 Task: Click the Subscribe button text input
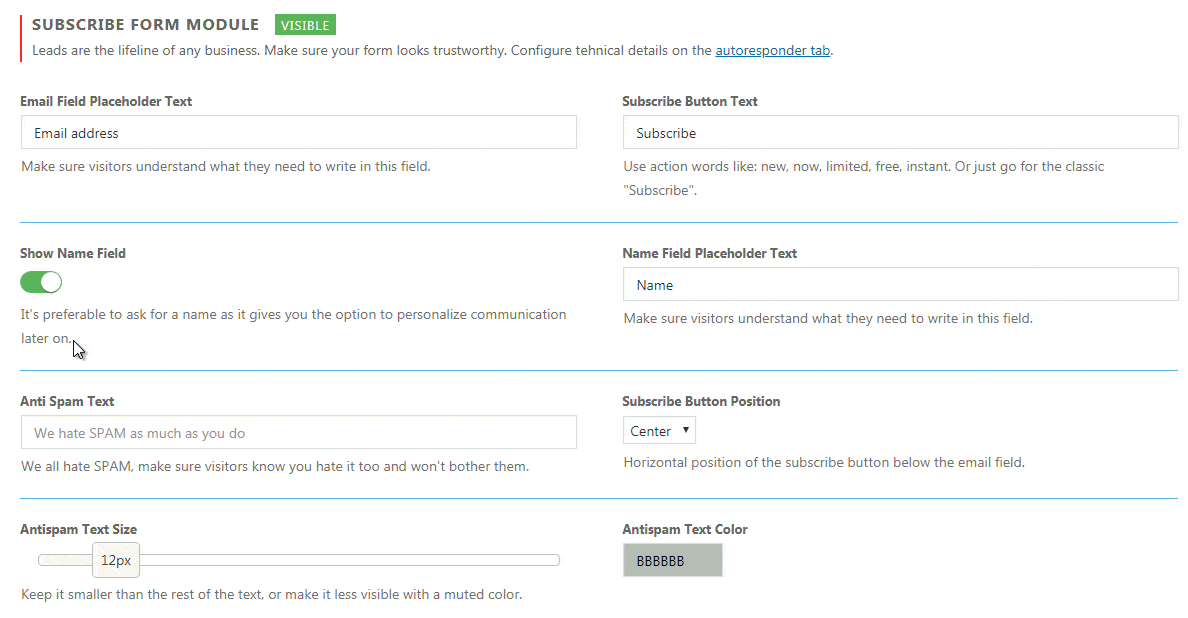coord(900,133)
